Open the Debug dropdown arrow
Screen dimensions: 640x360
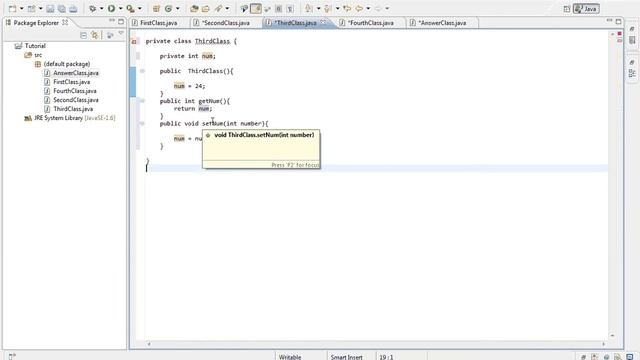tap(101, 9)
